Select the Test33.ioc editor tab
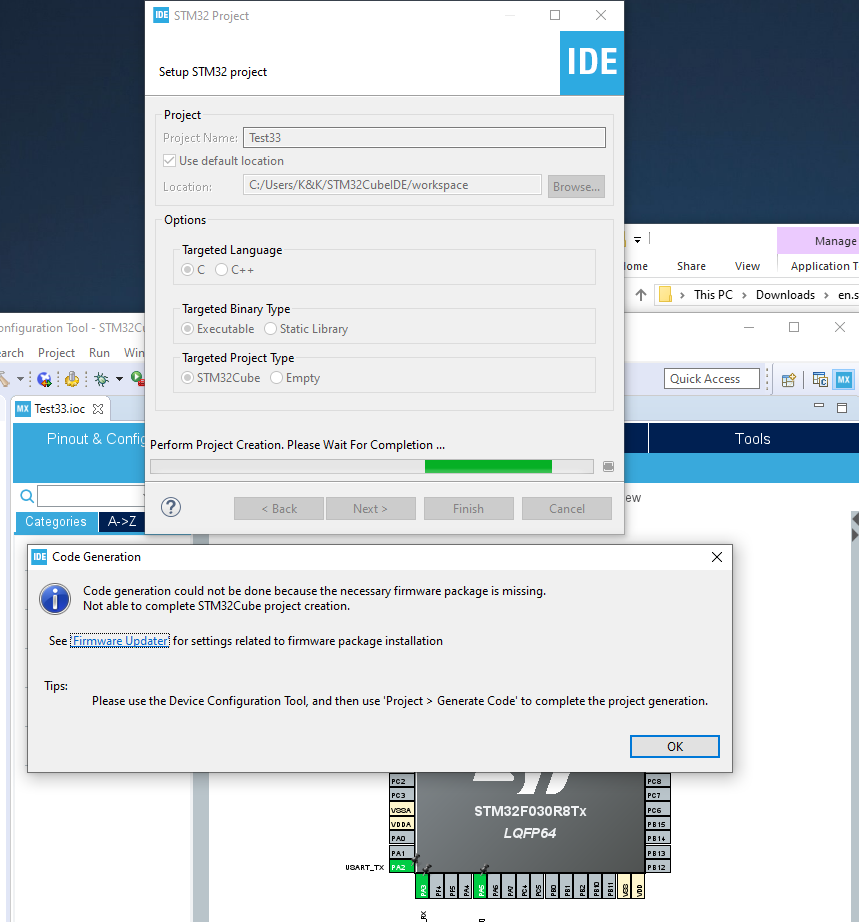 coord(59,409)
